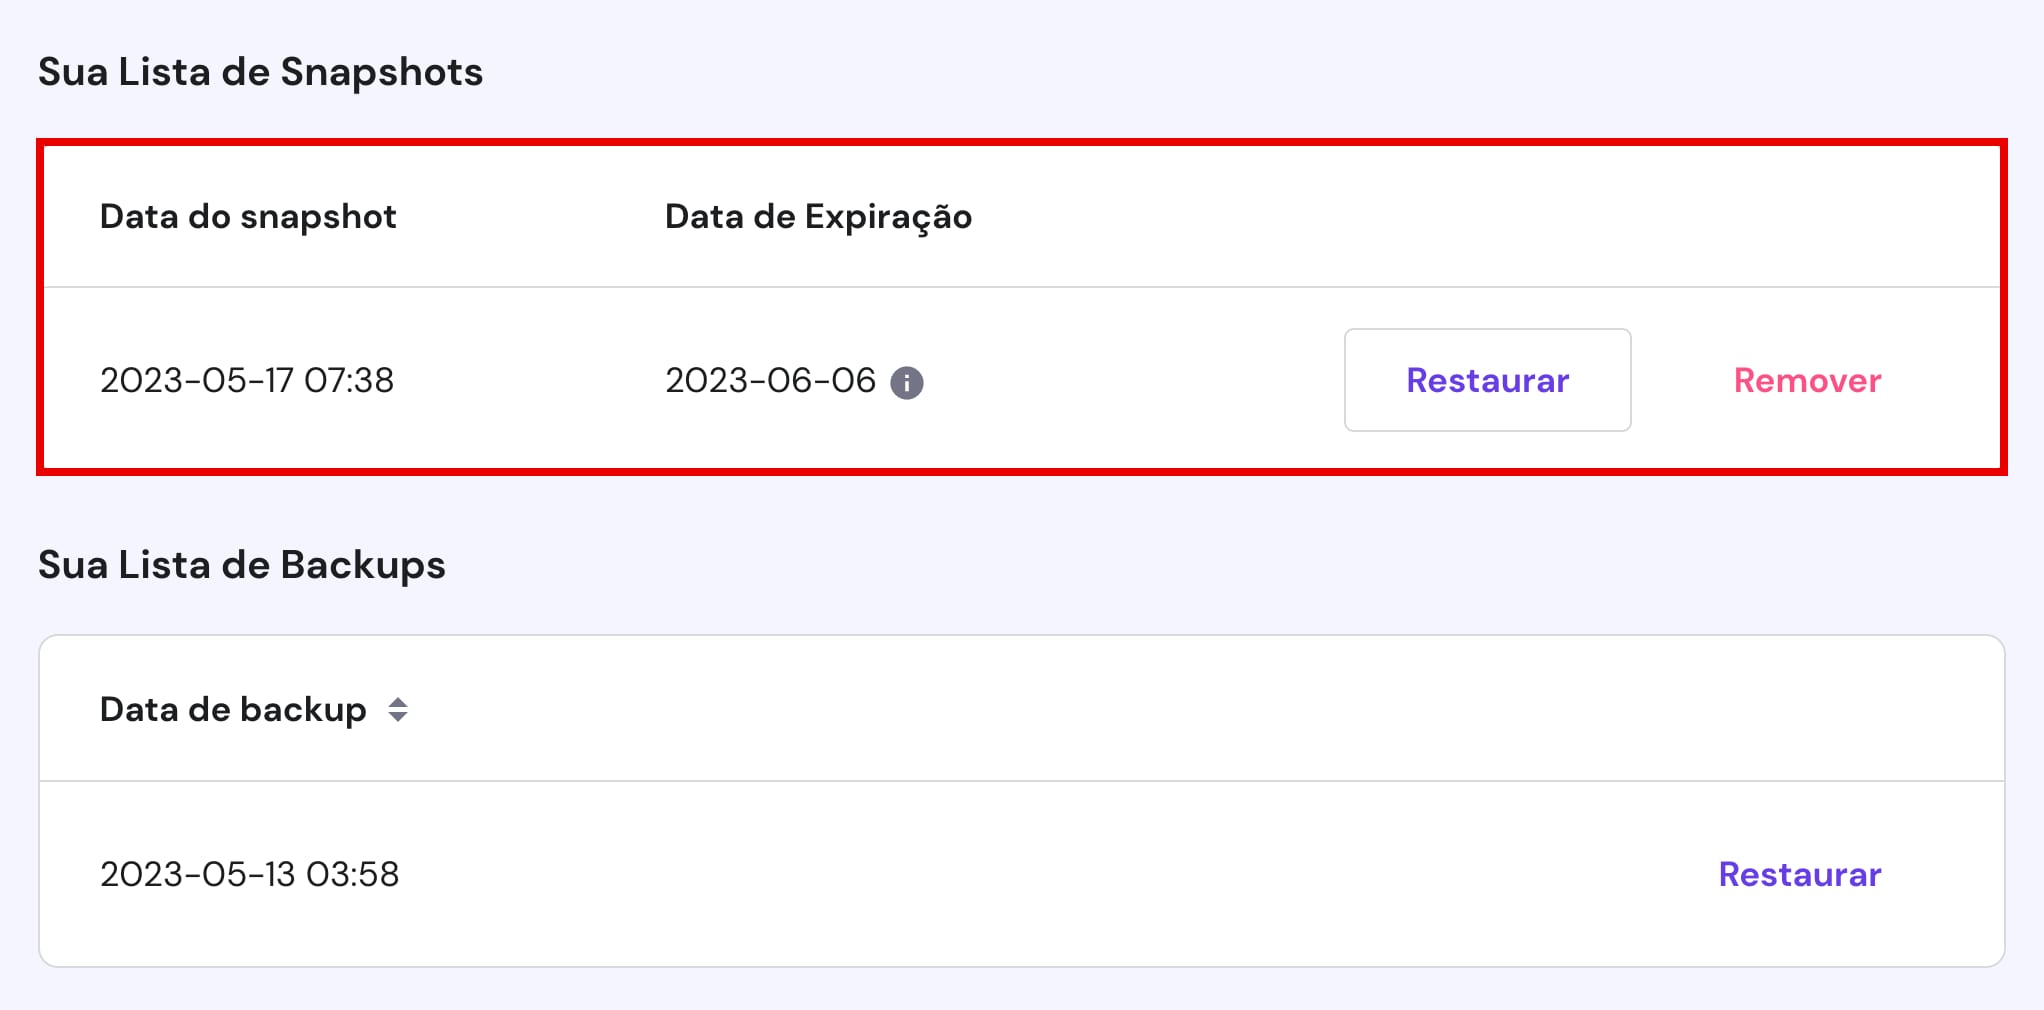Click the sort arrows beside Data de backup
This screenshot has height=1010, width=2044.
(399, 710)
